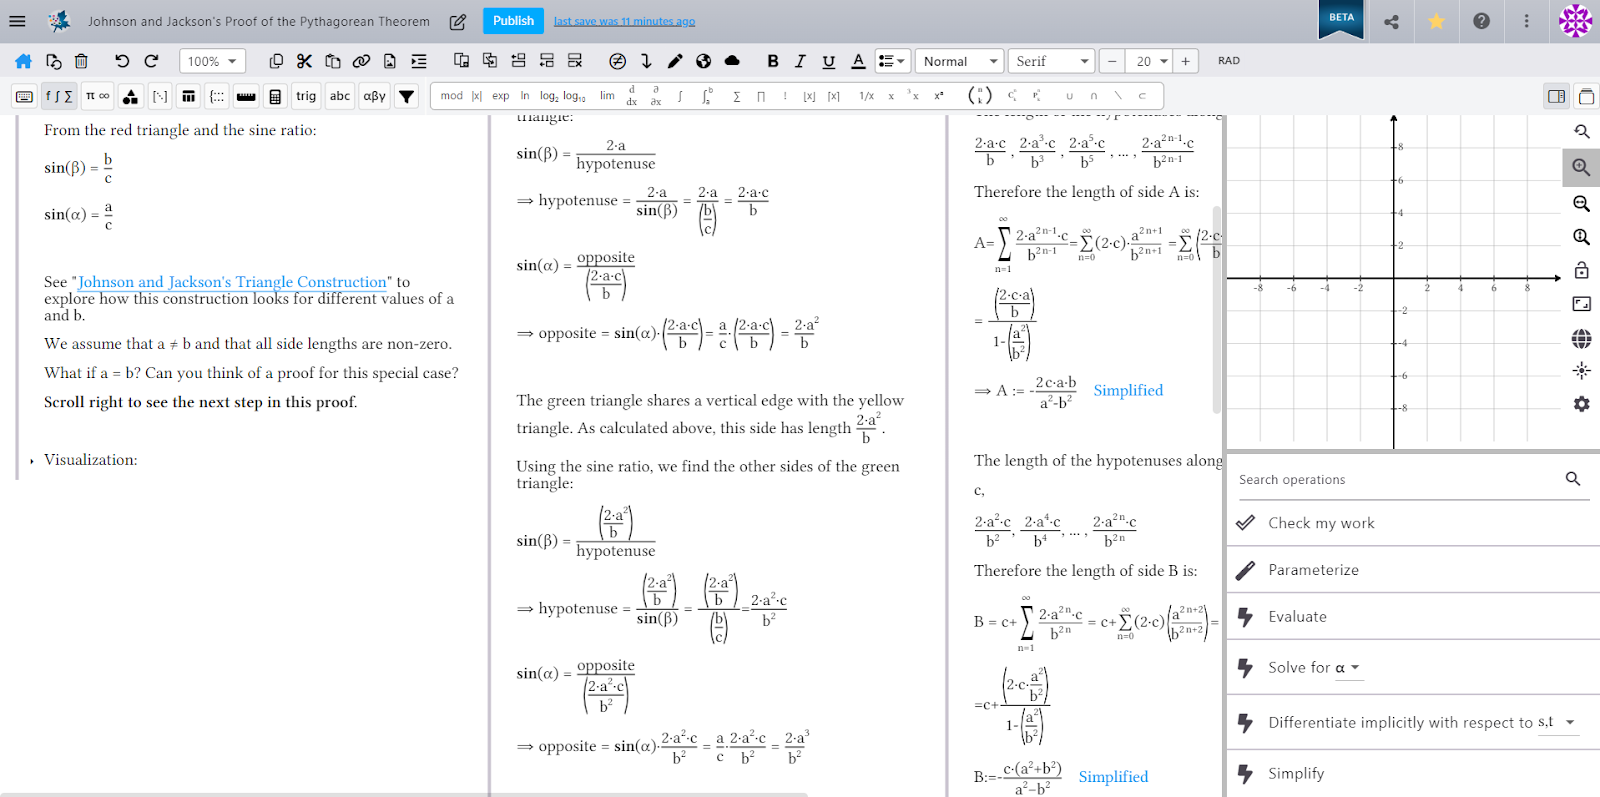Toggle the calculus symbols palette
The image size is (1600, 797).
tap(59, 96)
